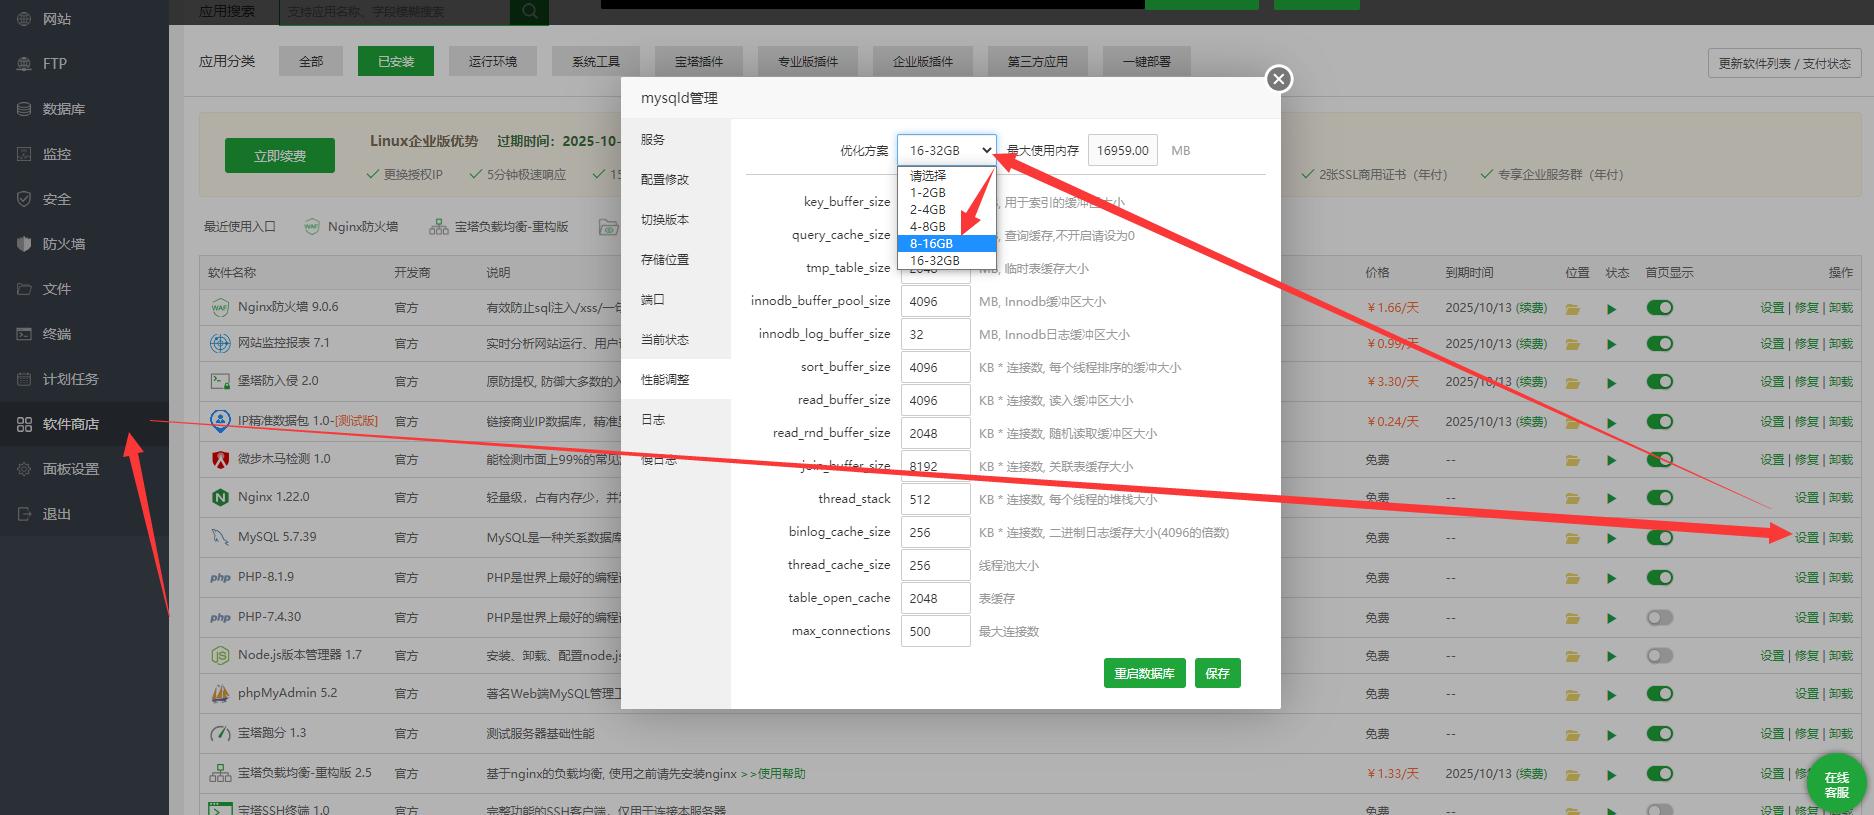Click status play icon for phpMyAdmin 5.2
This screenshot has height=815, width=1874.
[x=1611, y=694]
